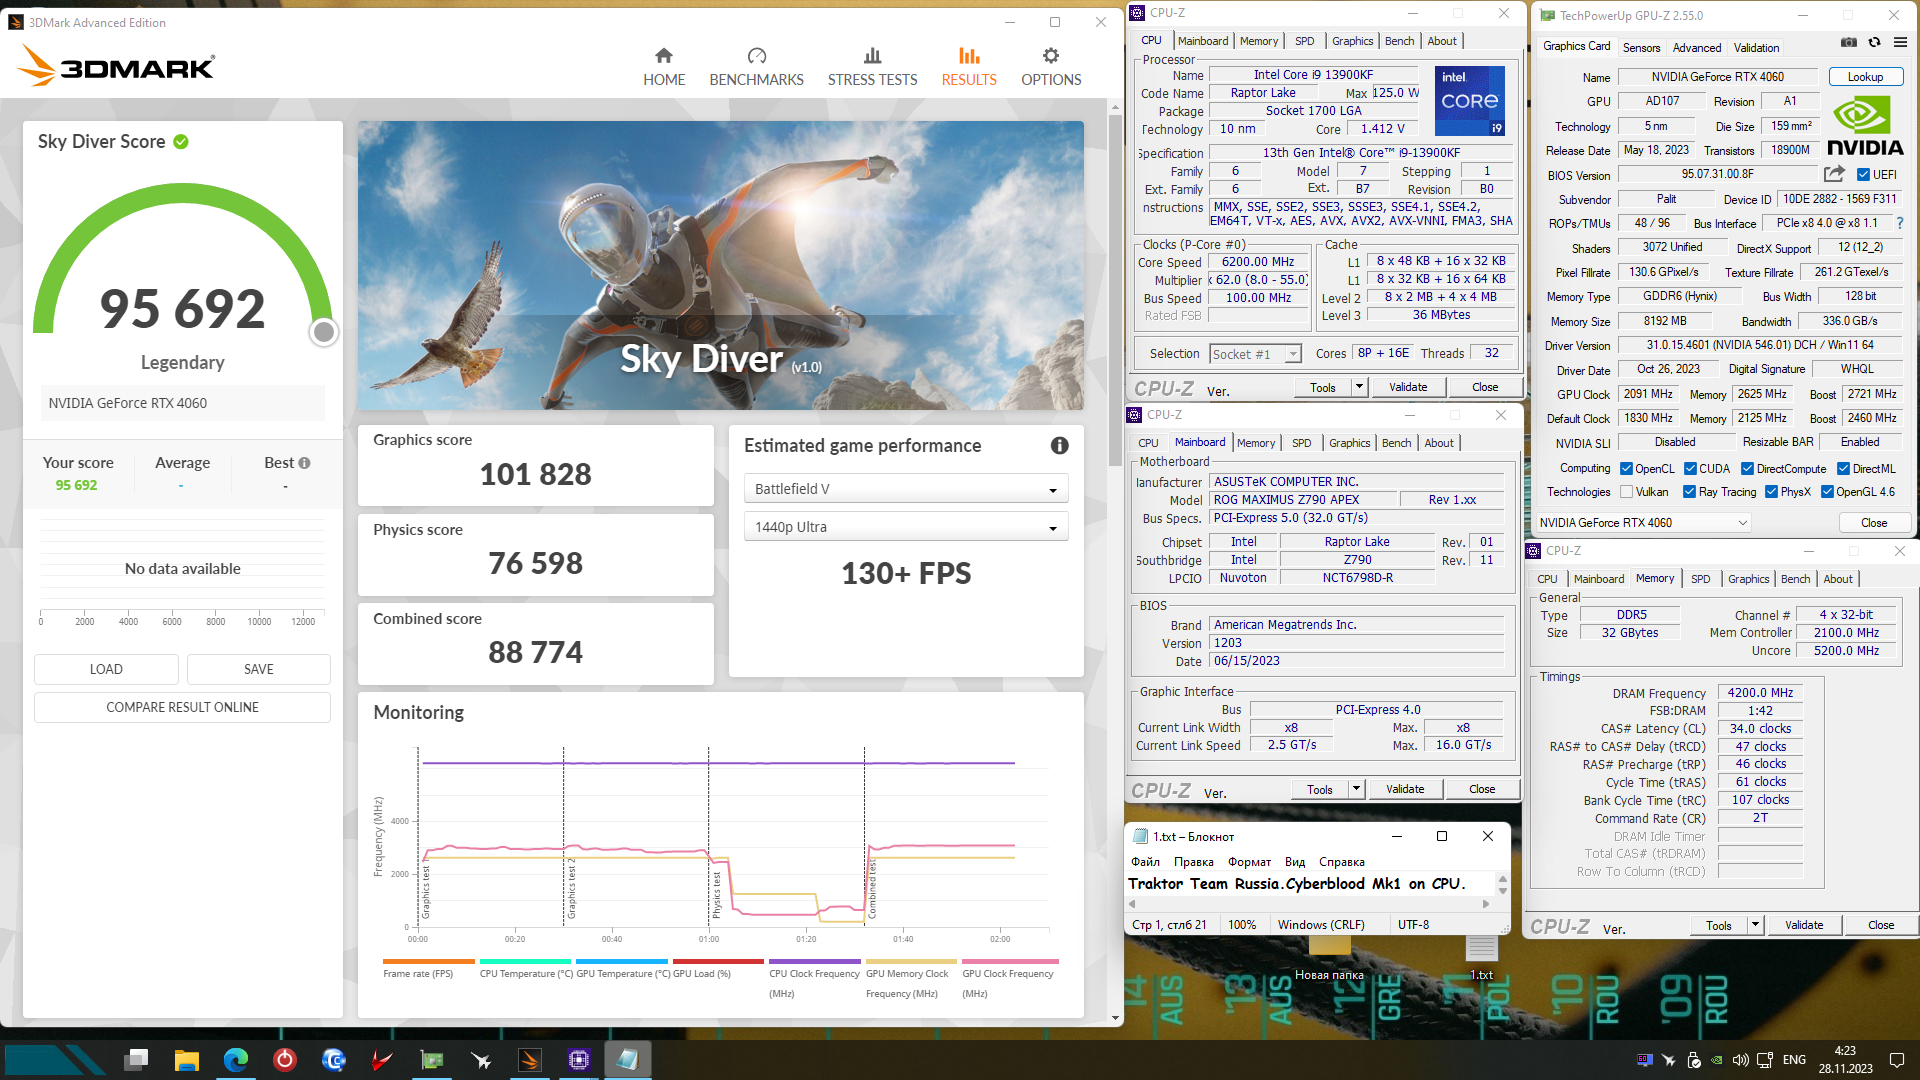1920x1080 pixels.
Task: Open the 3DMark orange icon on the taskbar
Action: coord(530,1059)
